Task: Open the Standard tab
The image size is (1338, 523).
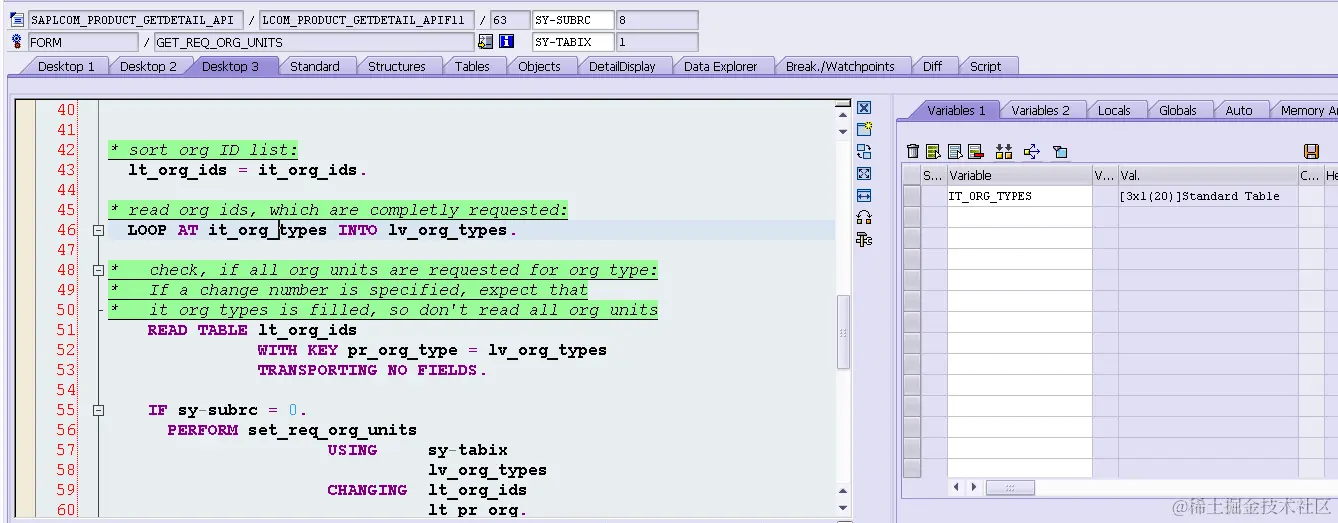Action: click(x=315, y=66)
